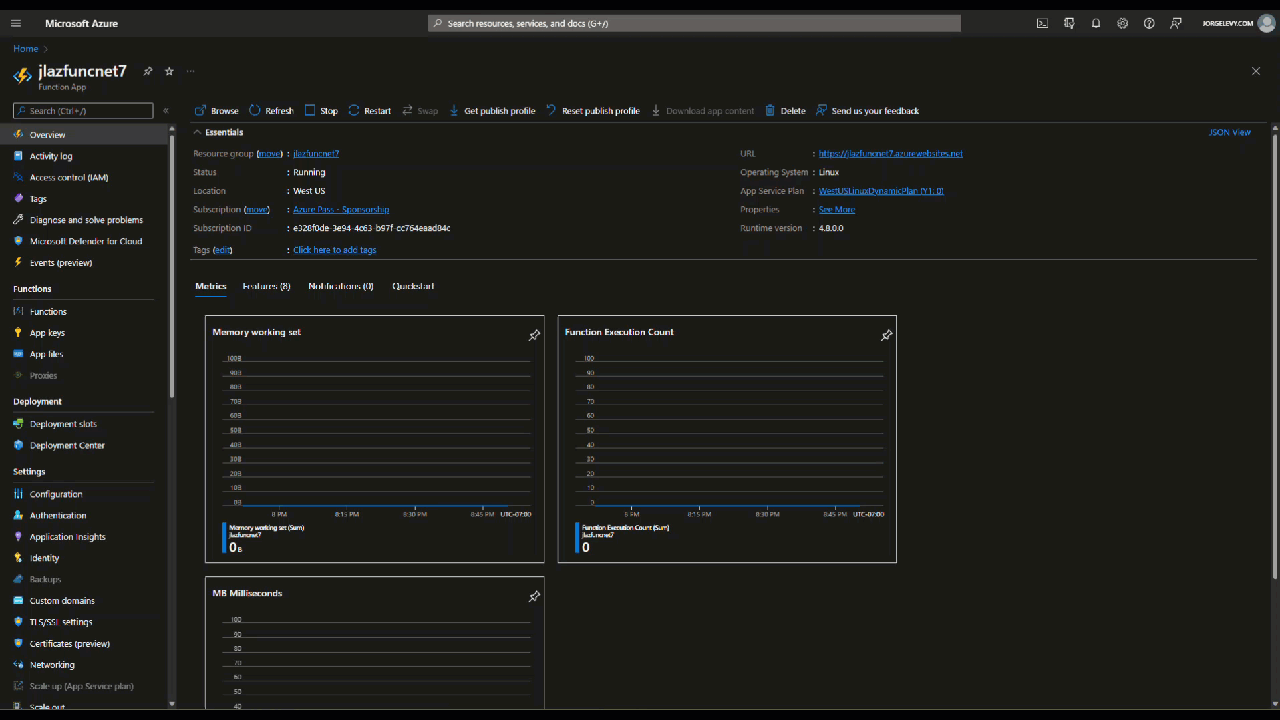Open the Help question mark icon

click(1149, 23)
